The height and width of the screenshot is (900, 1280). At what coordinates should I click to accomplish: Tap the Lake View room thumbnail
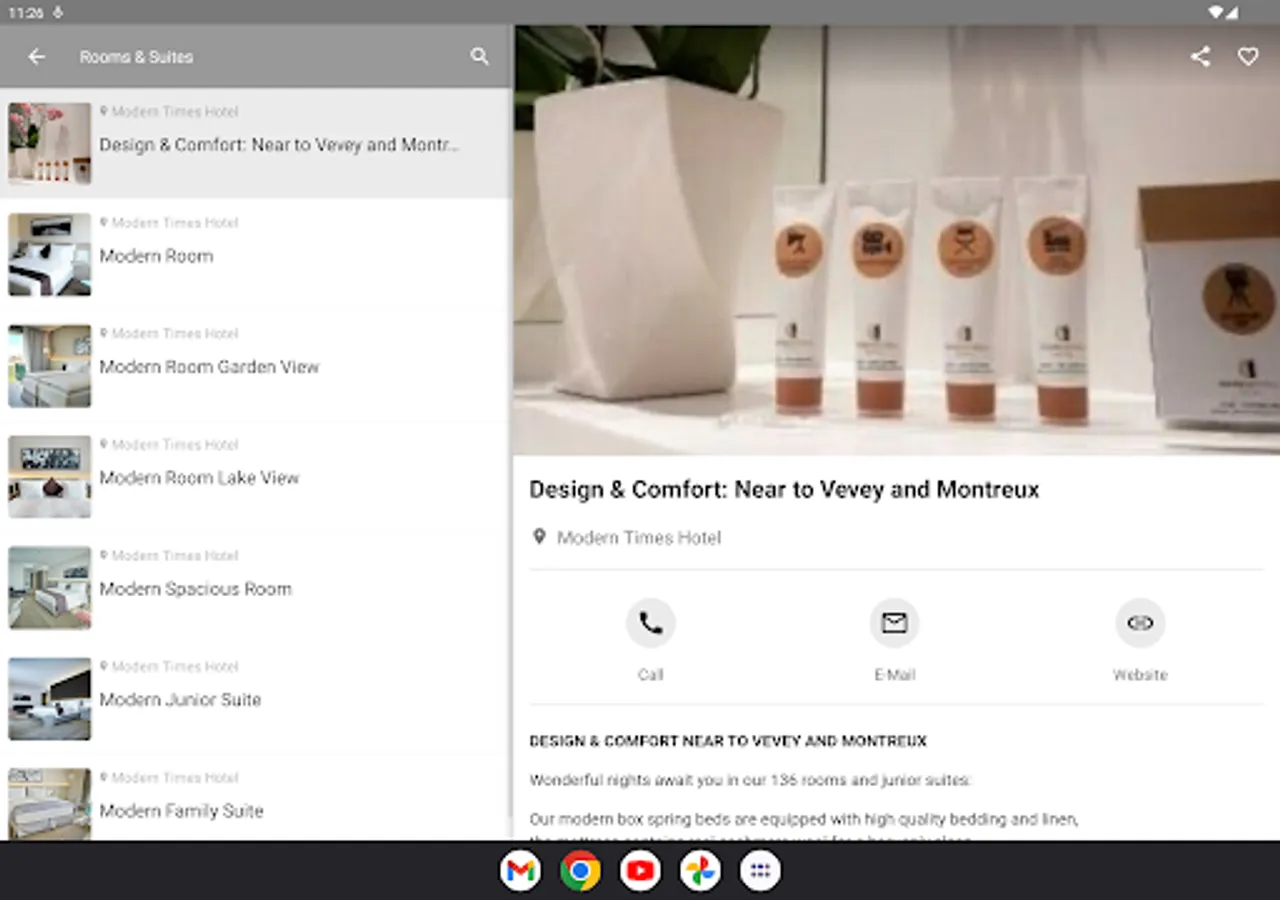[50, 476]
